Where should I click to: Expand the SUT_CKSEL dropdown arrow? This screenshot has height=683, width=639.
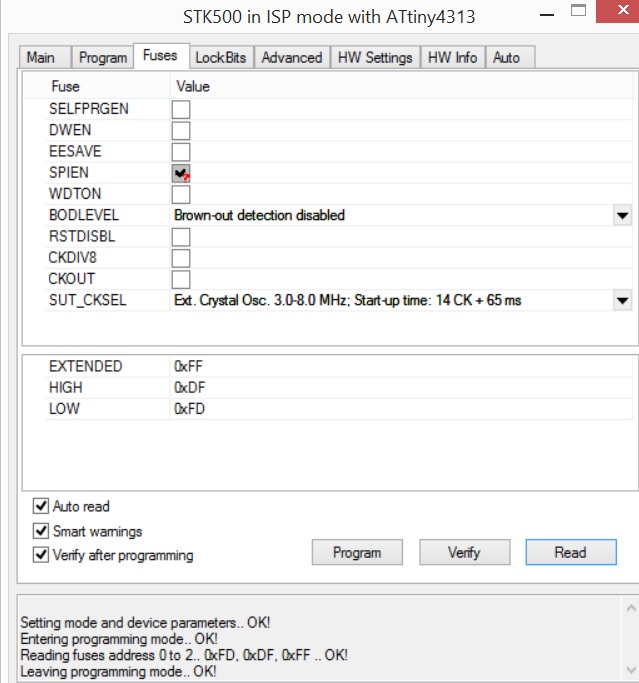pos(622,301)
